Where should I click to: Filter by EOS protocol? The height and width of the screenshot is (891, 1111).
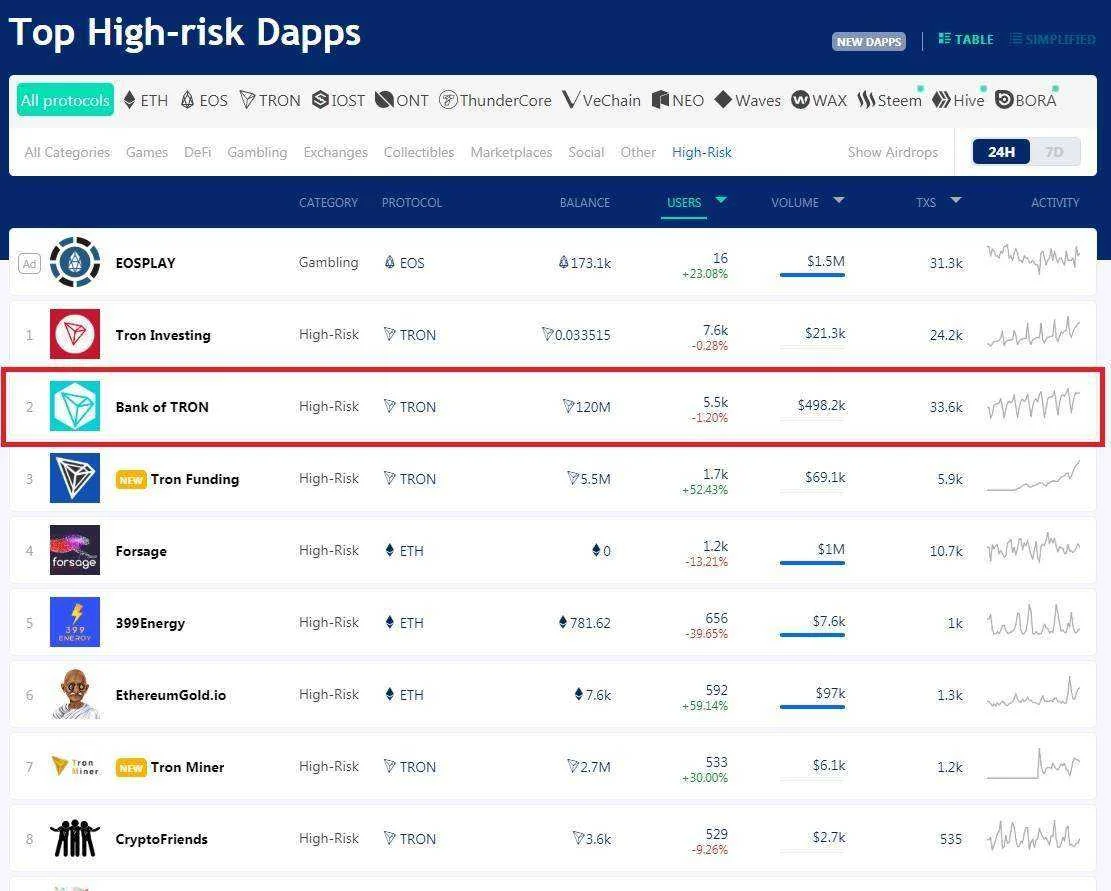tap(204, 101)
